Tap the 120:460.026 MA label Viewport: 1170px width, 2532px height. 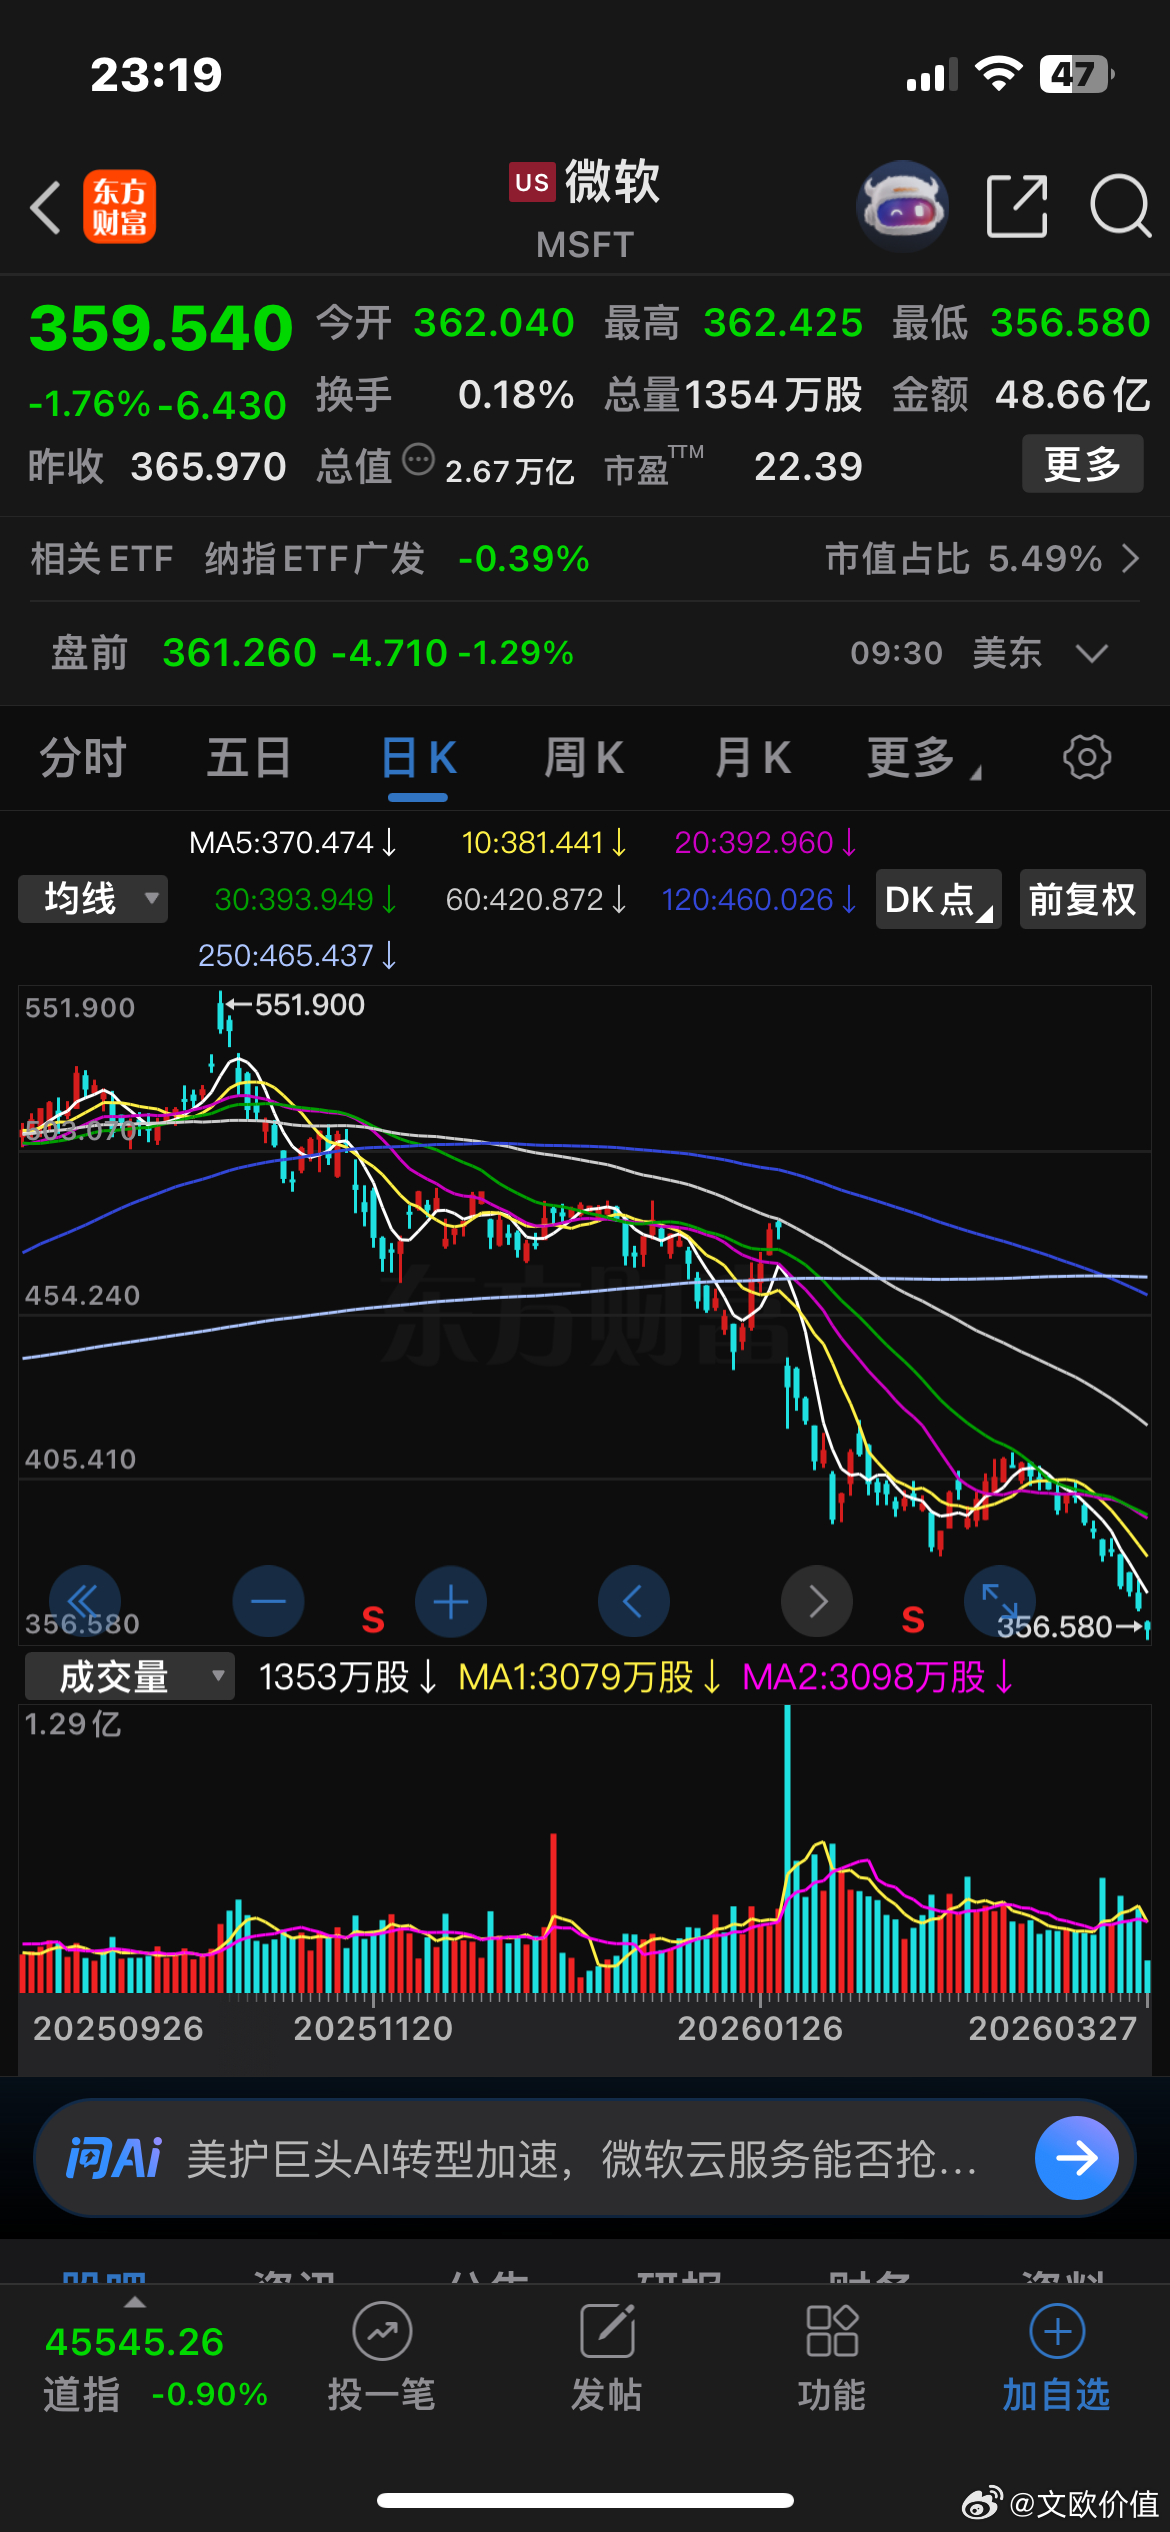coord(759,899)
